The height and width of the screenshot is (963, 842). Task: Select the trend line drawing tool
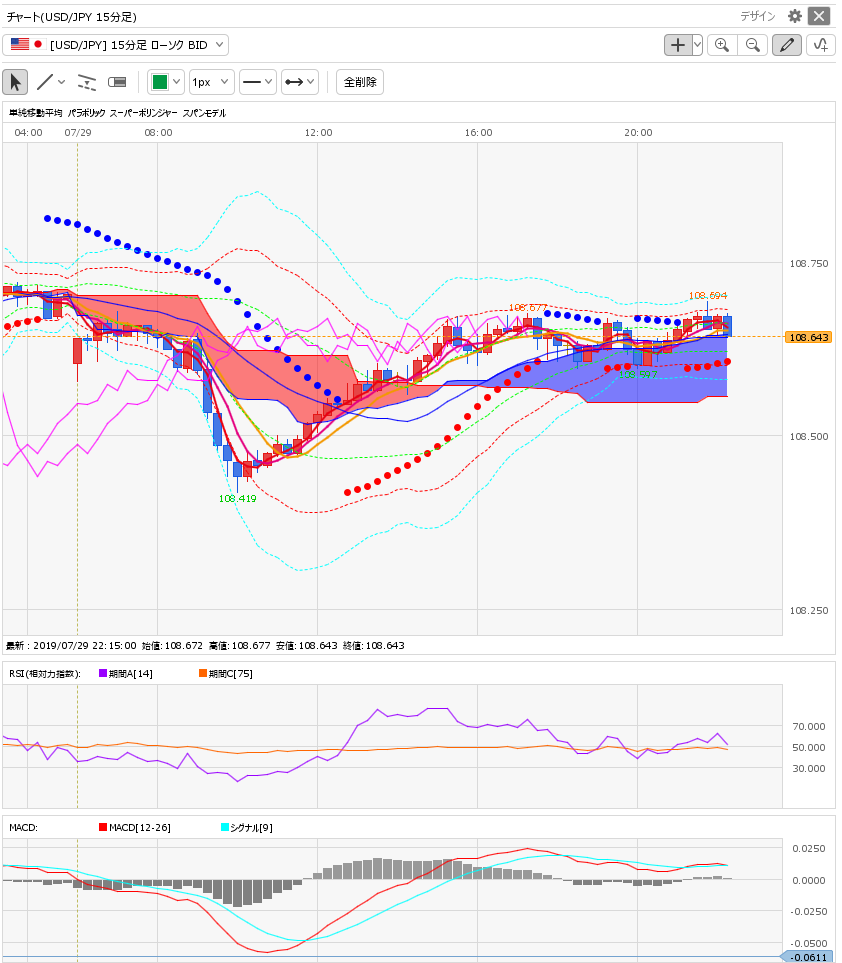click(45, 82)
